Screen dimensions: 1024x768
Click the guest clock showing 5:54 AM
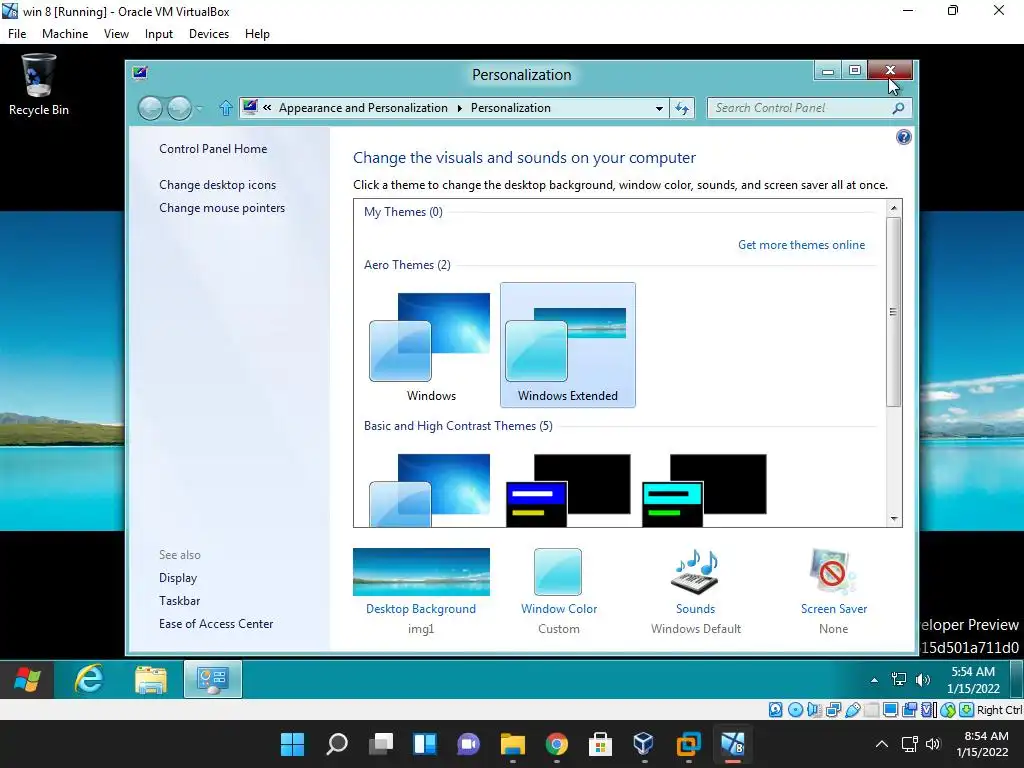[973, 680]
